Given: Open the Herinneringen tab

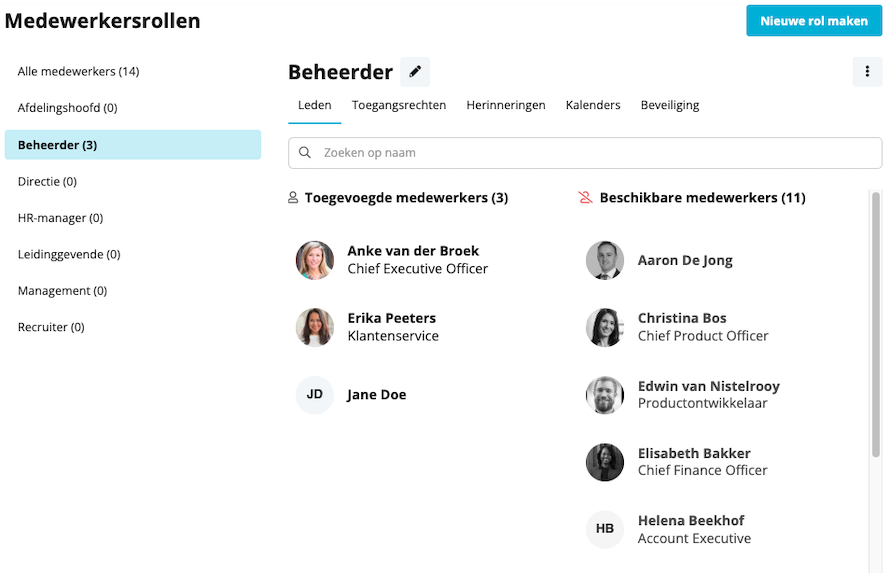Looking at the screenshot, I should (506, 105).
